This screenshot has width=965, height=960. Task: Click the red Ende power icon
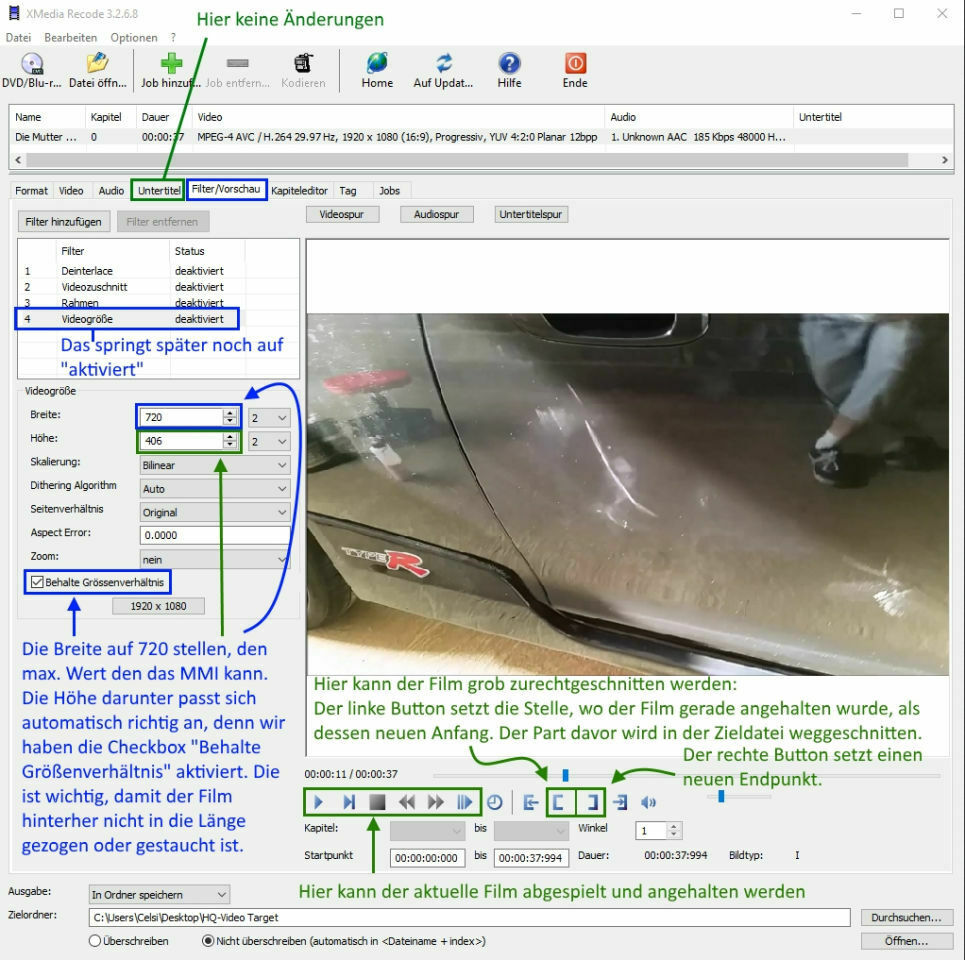pos(575,63)
